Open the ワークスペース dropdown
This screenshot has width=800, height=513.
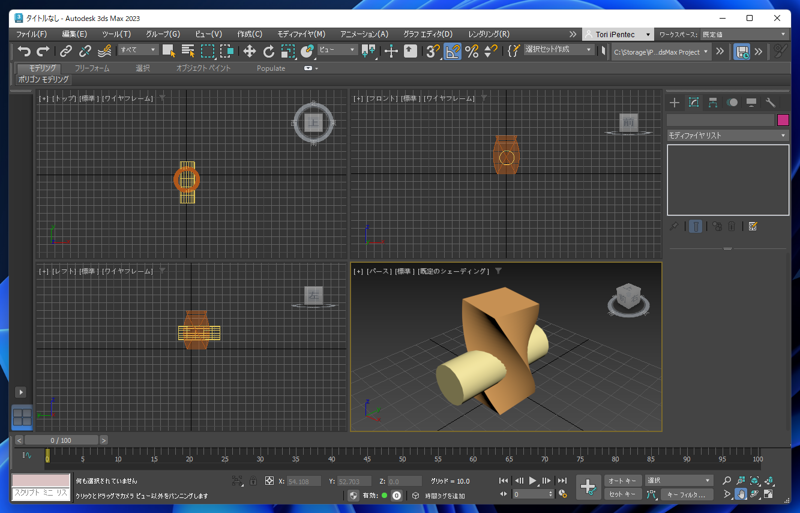pos(744,34)
